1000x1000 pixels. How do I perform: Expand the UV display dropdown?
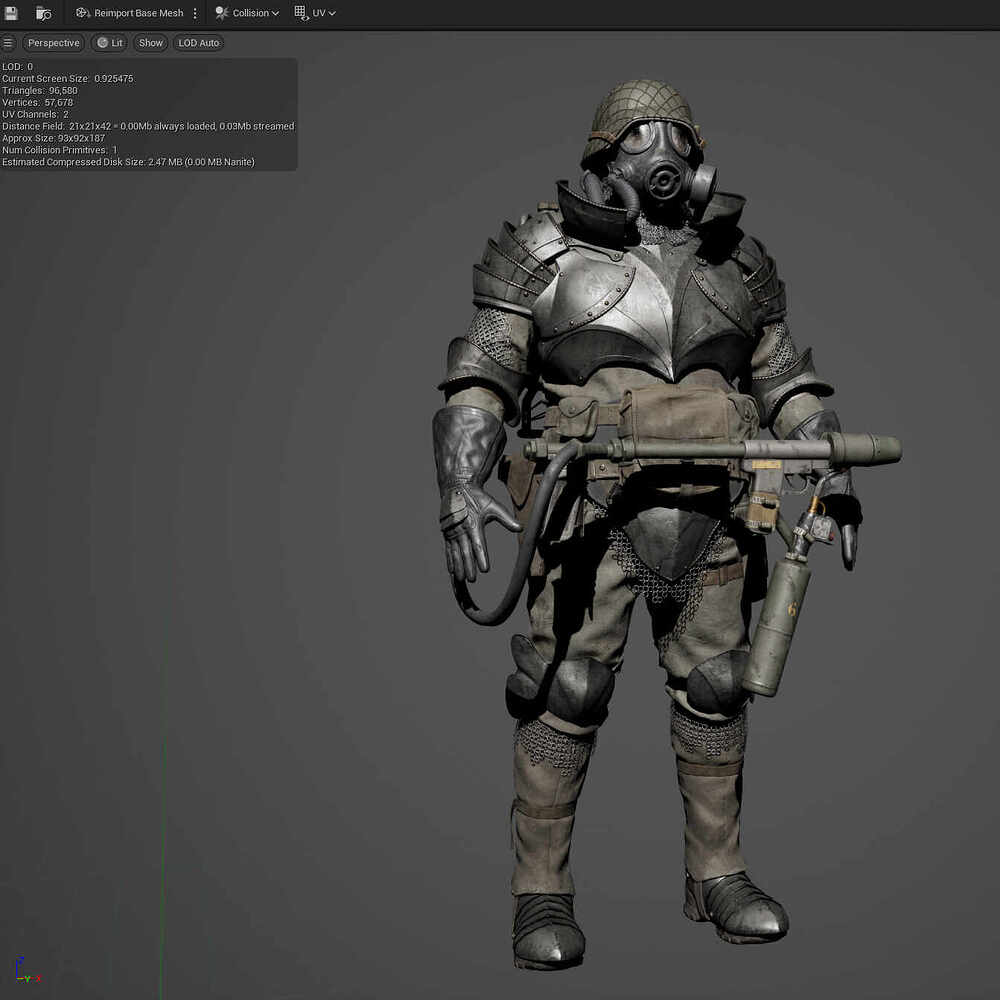(315, 13)
